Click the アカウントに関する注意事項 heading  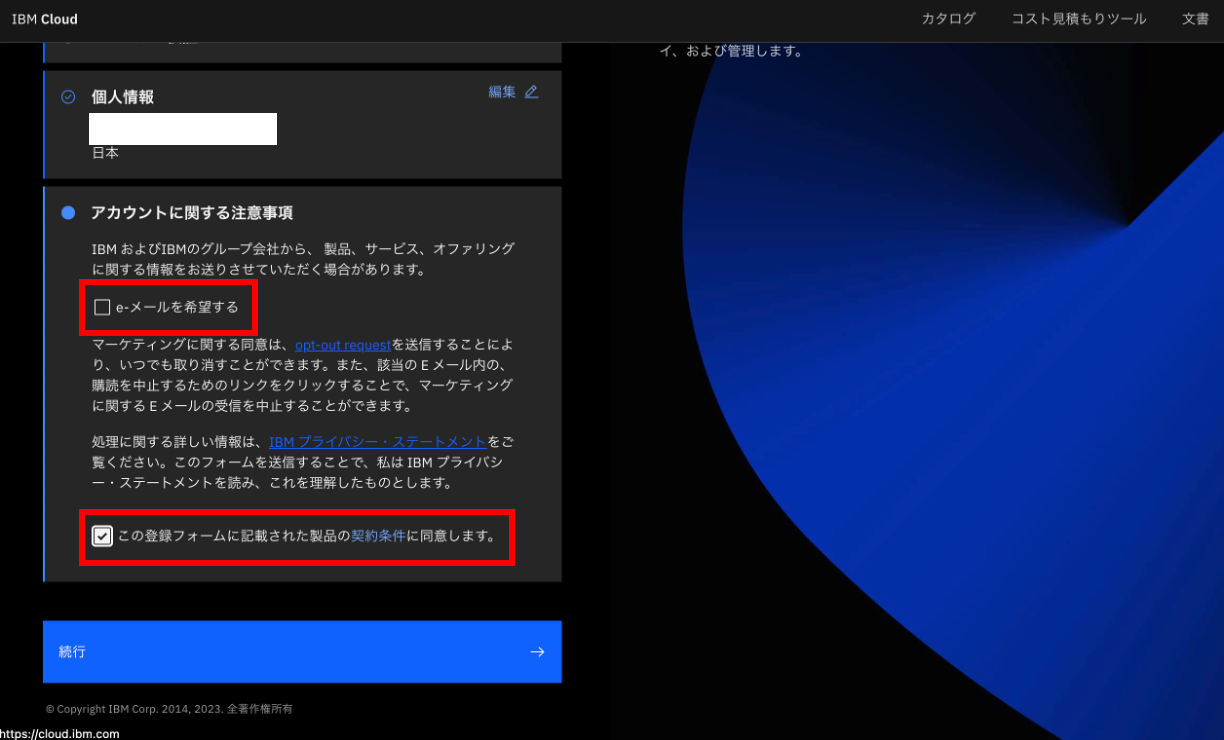191,213
